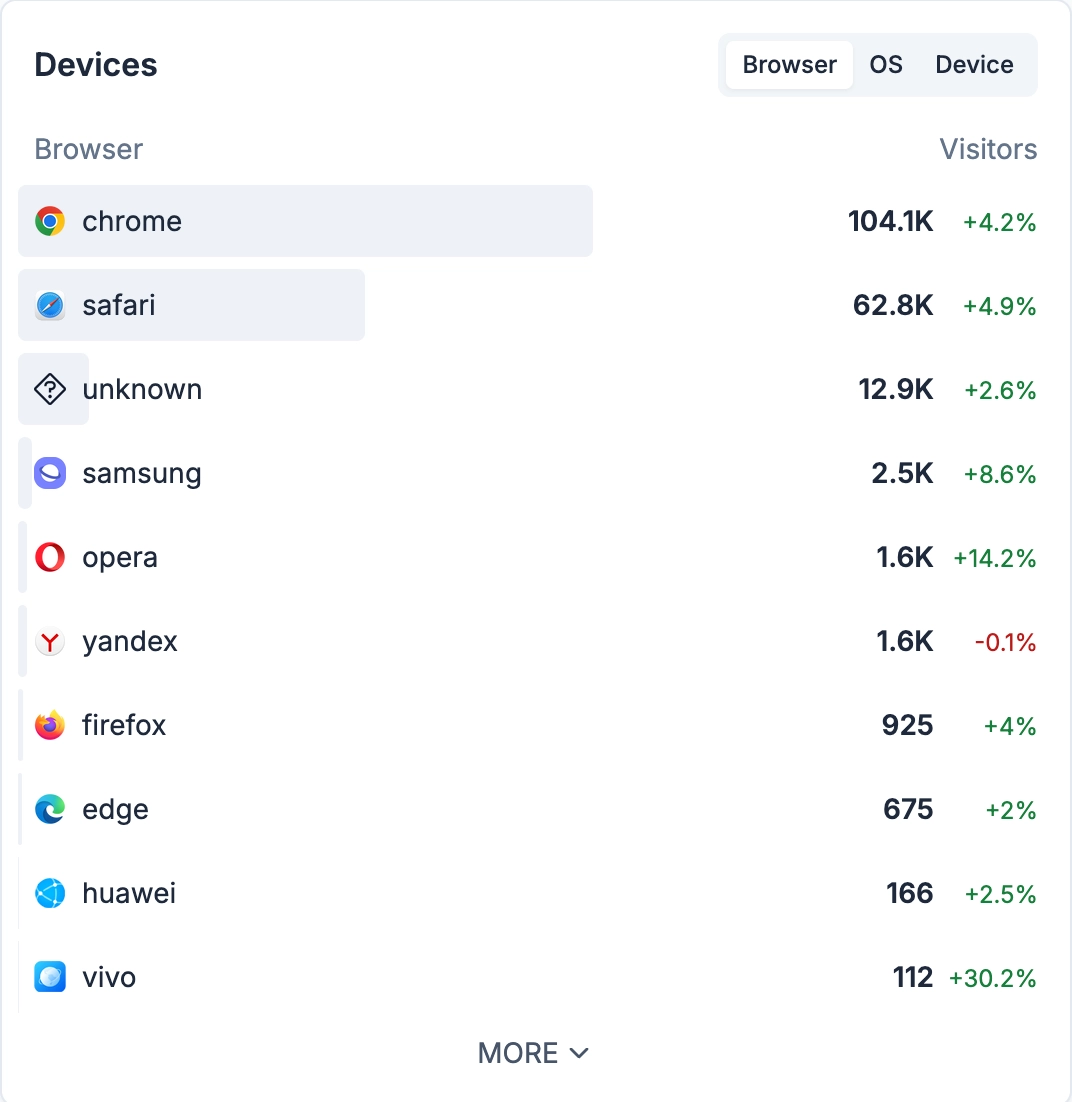Click the chevron next to MORE

click(578, 1053)
